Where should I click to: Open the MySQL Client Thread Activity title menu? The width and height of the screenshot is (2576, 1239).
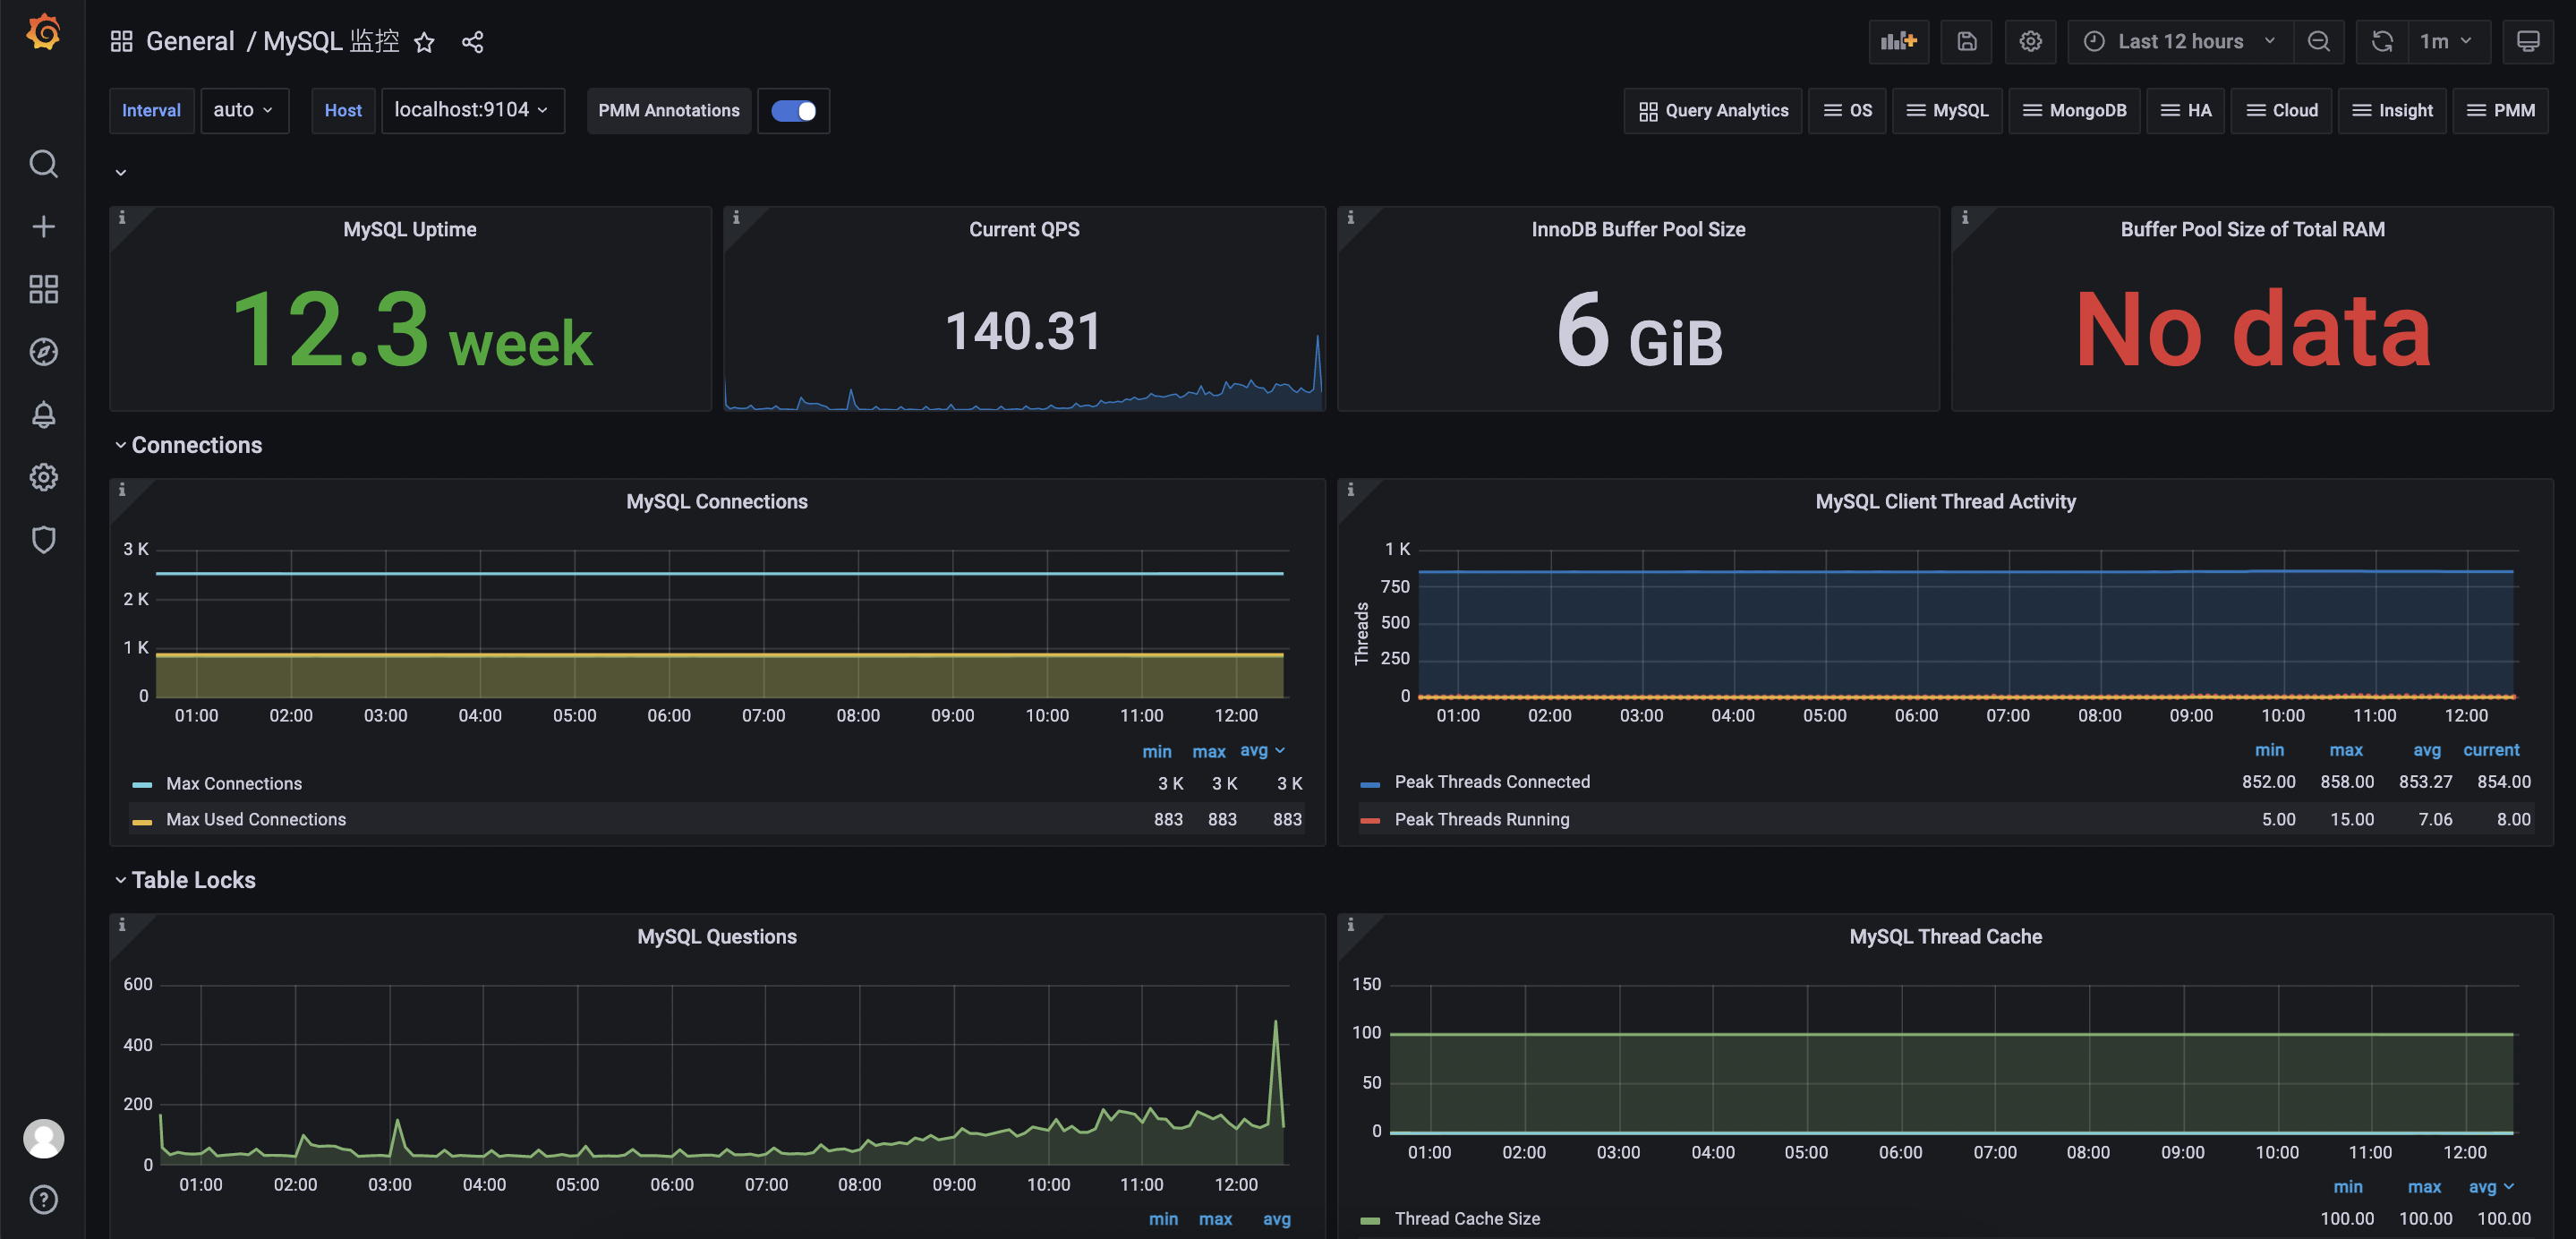[x=1945, y=501]
